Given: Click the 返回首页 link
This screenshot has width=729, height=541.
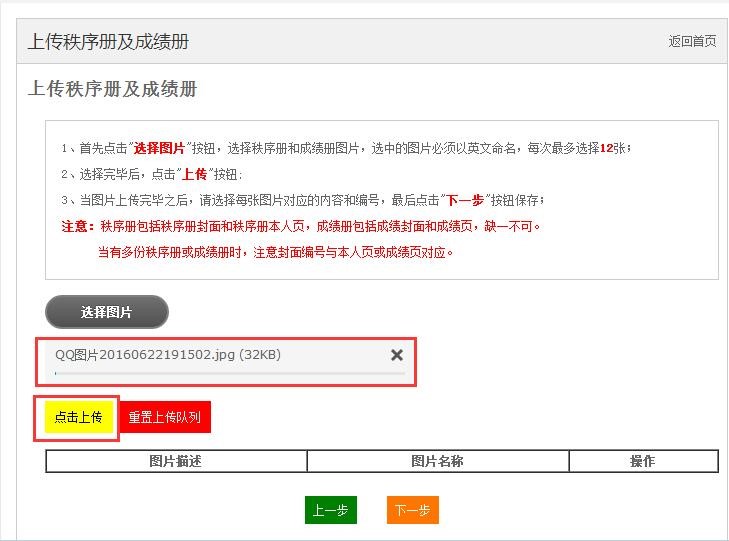Looking at the screenshot, I should click(692, 41).
